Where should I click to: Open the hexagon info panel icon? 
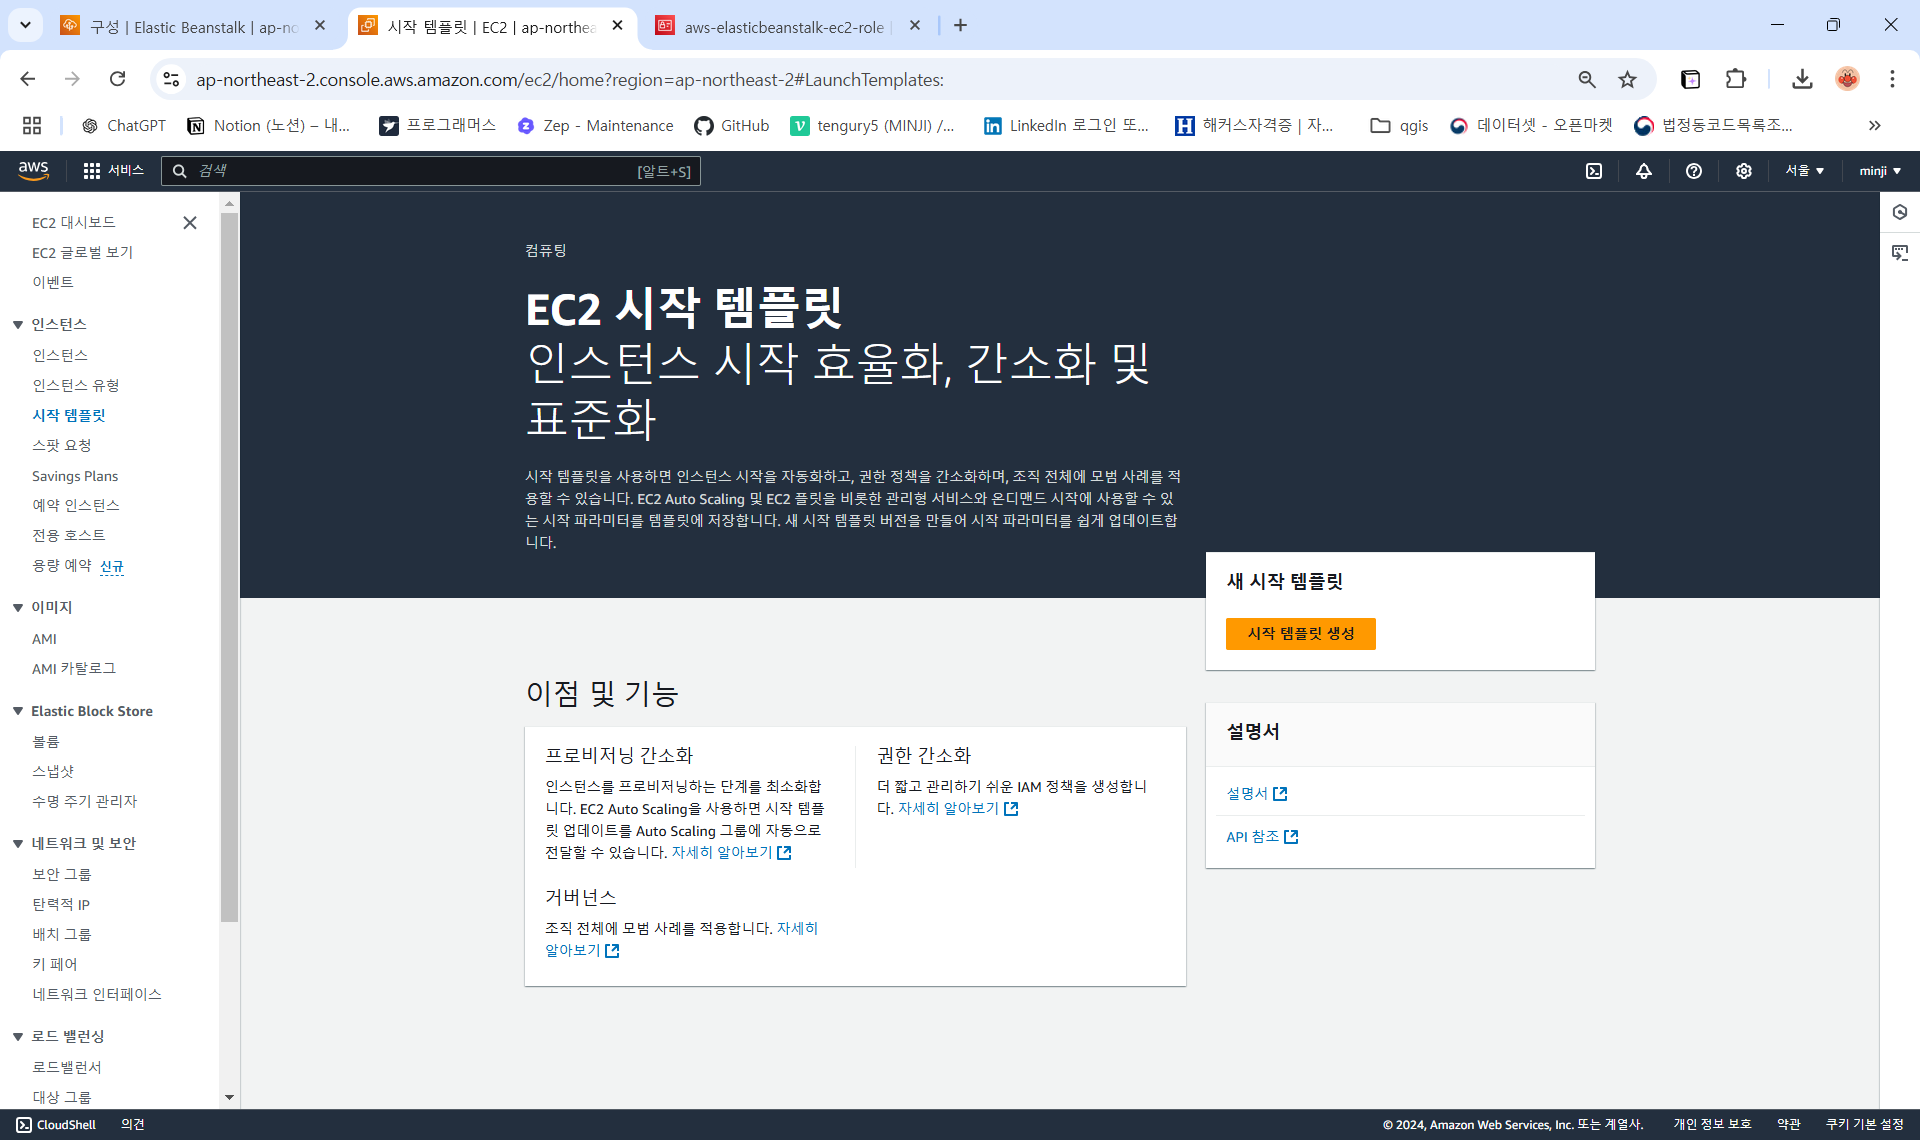(1900, 212)
